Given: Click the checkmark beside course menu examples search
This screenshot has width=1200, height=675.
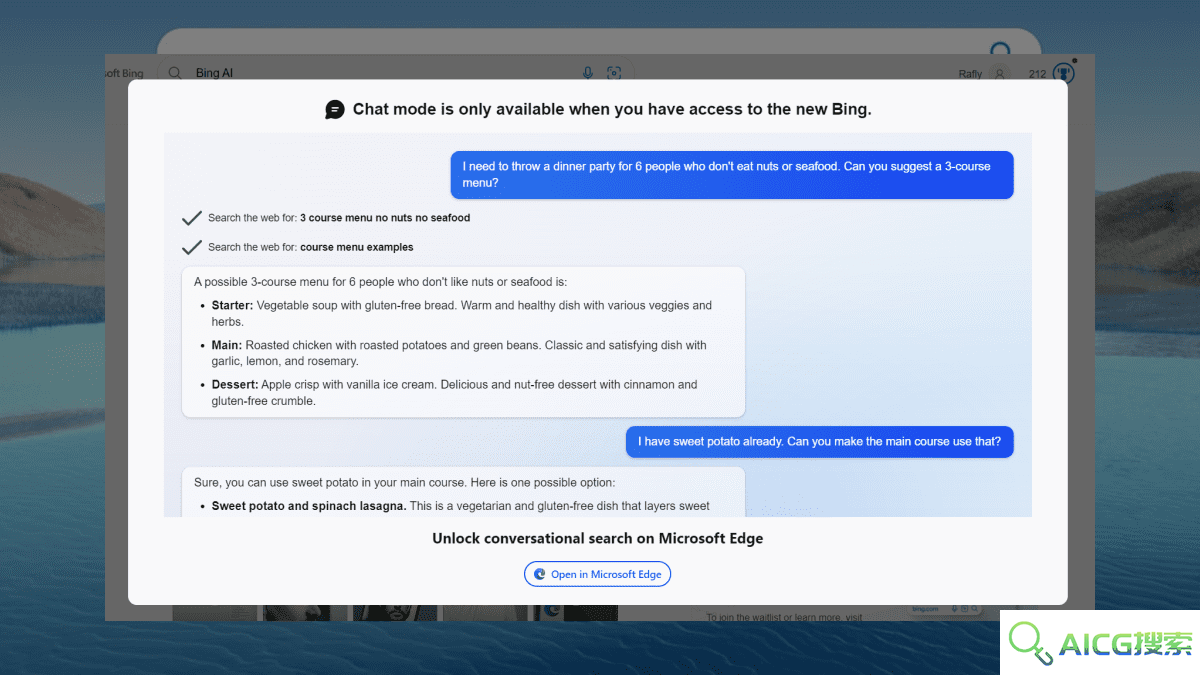Looking at the screenshot, I should 192,247.
